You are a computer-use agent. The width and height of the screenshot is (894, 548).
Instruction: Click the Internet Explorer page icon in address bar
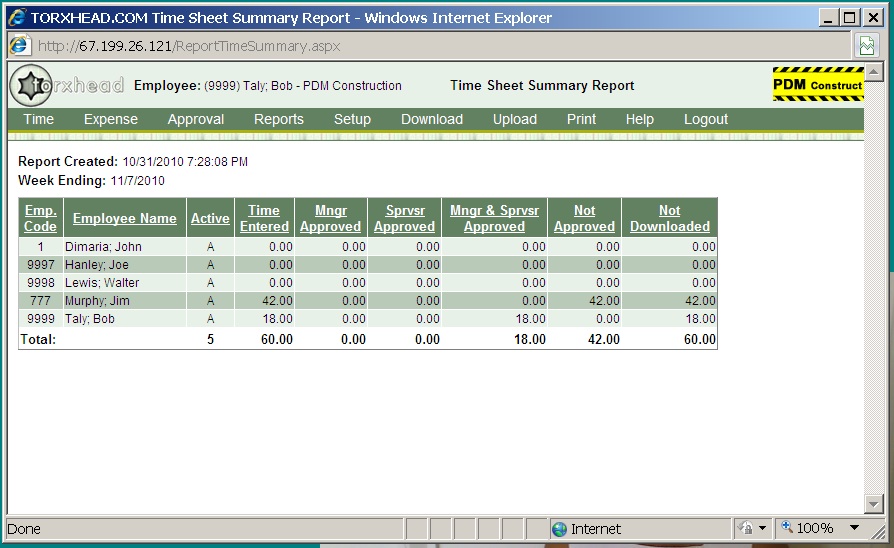click(19, 46)
